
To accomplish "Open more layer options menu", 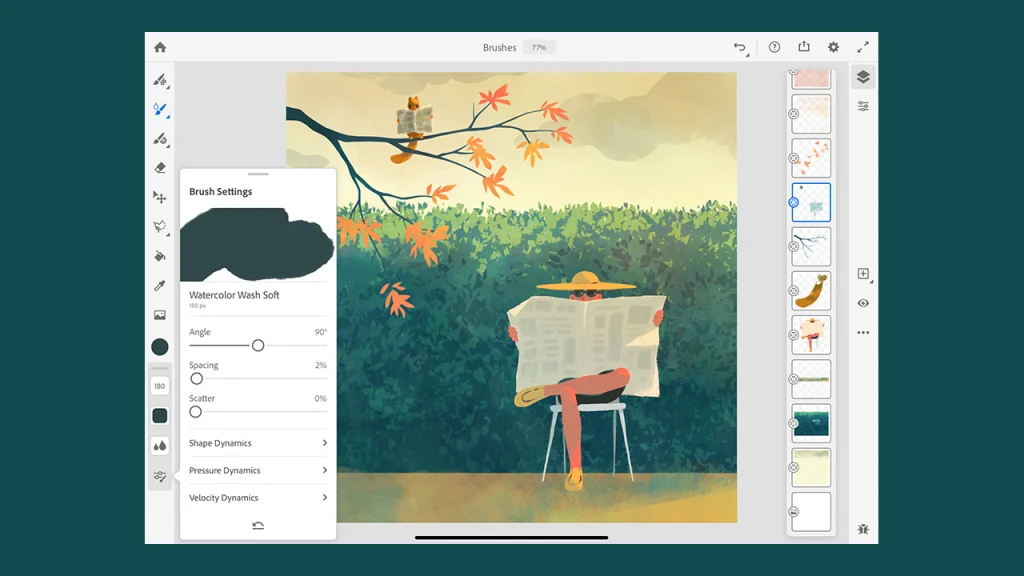I will pos(863,332).
